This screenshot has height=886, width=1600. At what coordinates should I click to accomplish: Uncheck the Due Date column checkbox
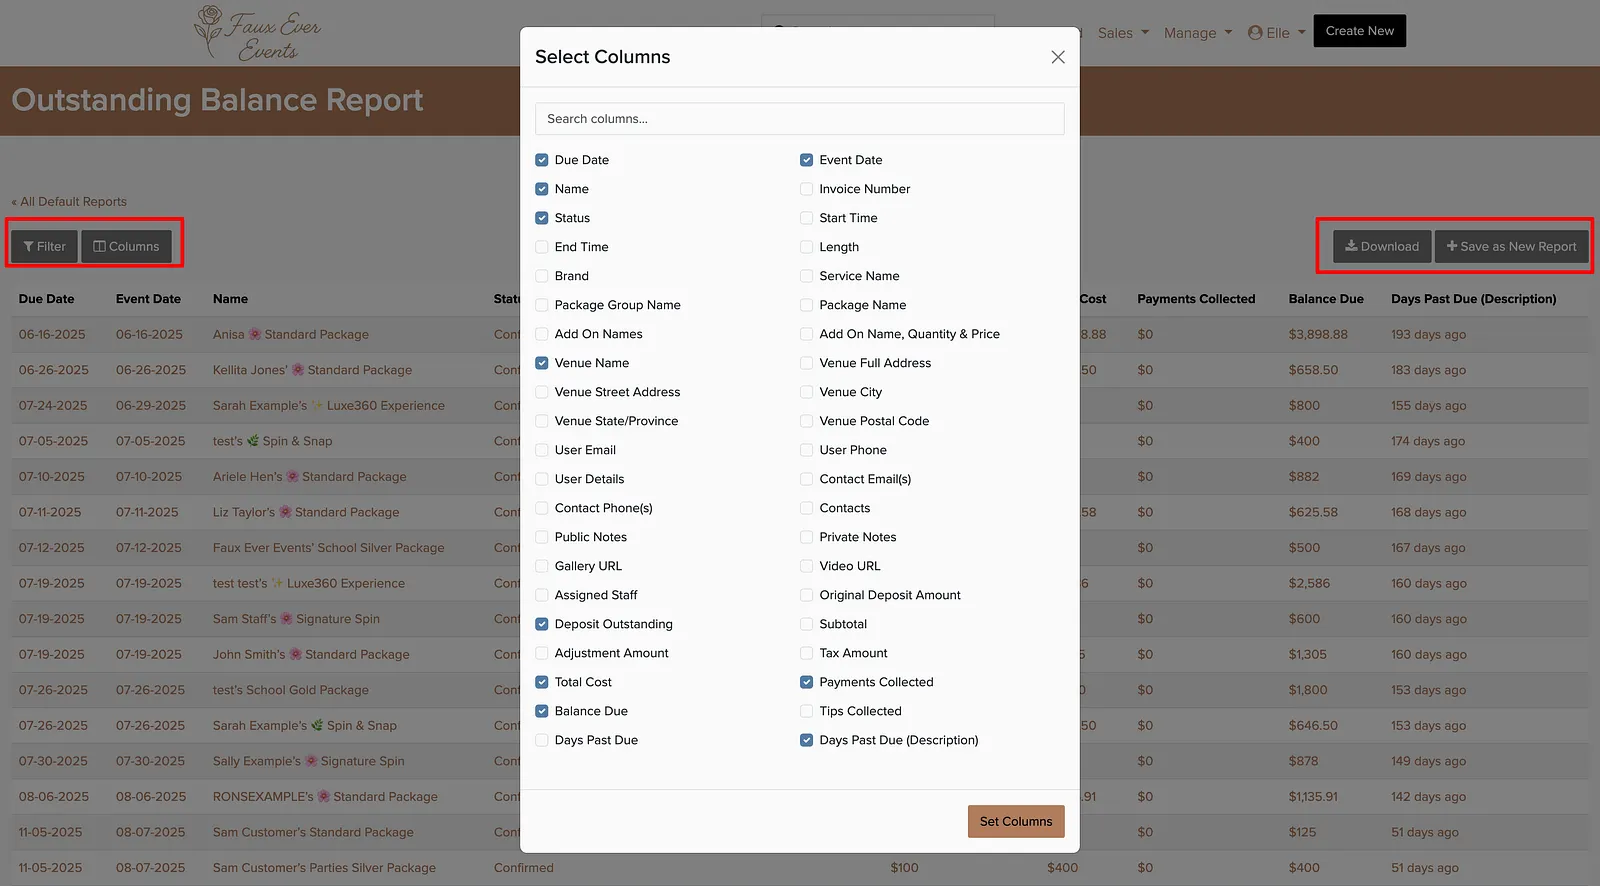click(x=542, y=160)
